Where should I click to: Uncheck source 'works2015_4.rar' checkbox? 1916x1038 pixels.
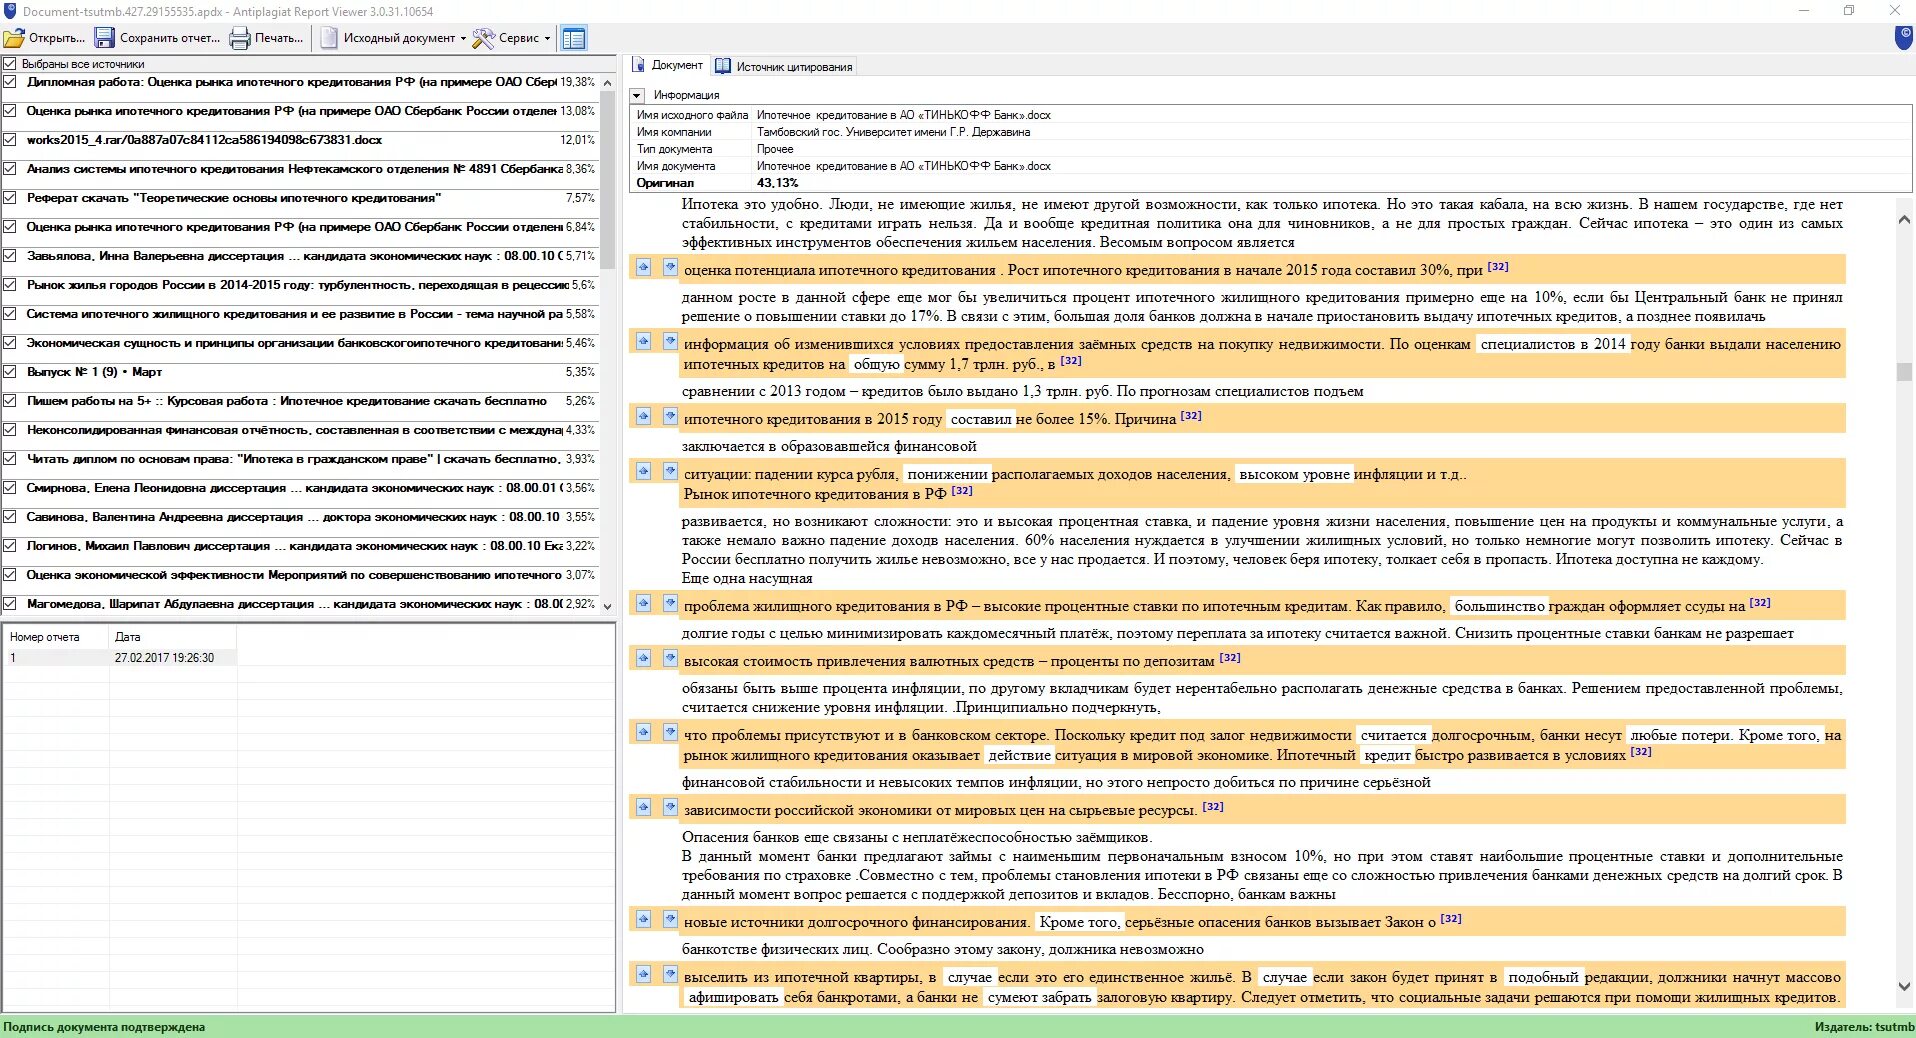(10, 140)
